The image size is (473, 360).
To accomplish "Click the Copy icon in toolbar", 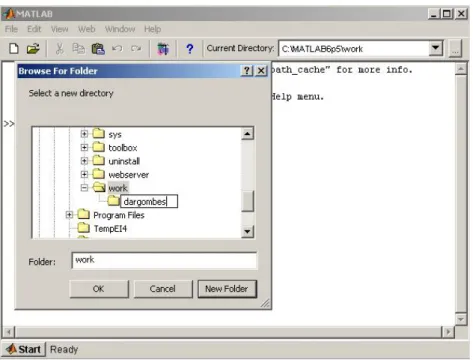I will tap(78, 49).
